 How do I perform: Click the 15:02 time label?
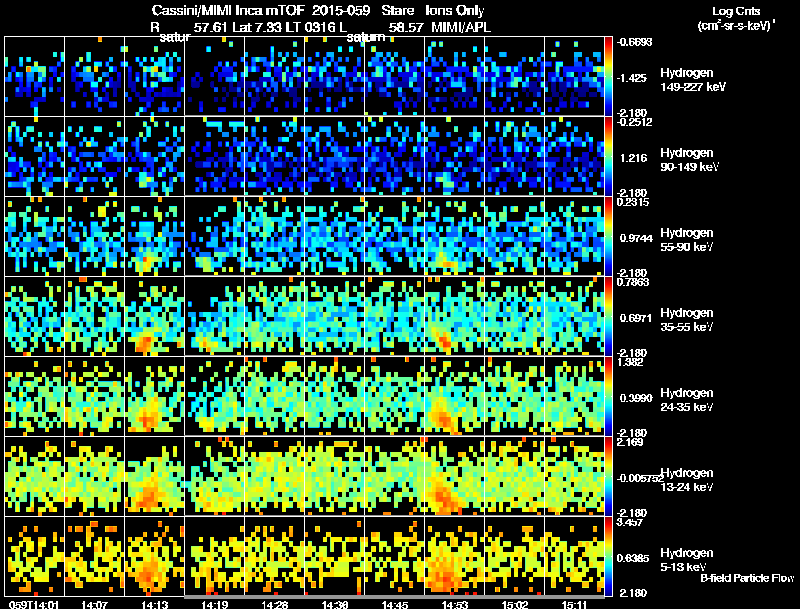515,605
